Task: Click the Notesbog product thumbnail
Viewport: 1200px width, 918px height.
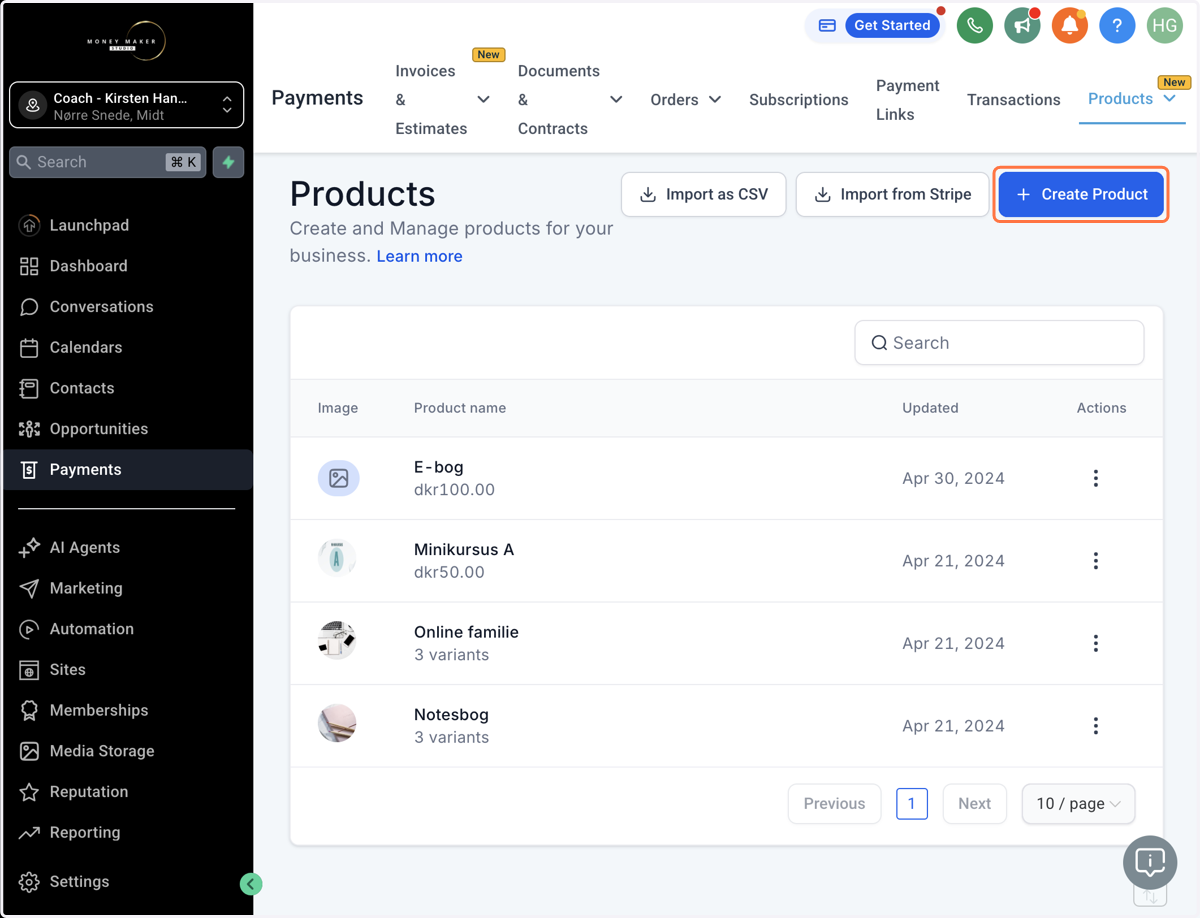Action: pos(337,723)
